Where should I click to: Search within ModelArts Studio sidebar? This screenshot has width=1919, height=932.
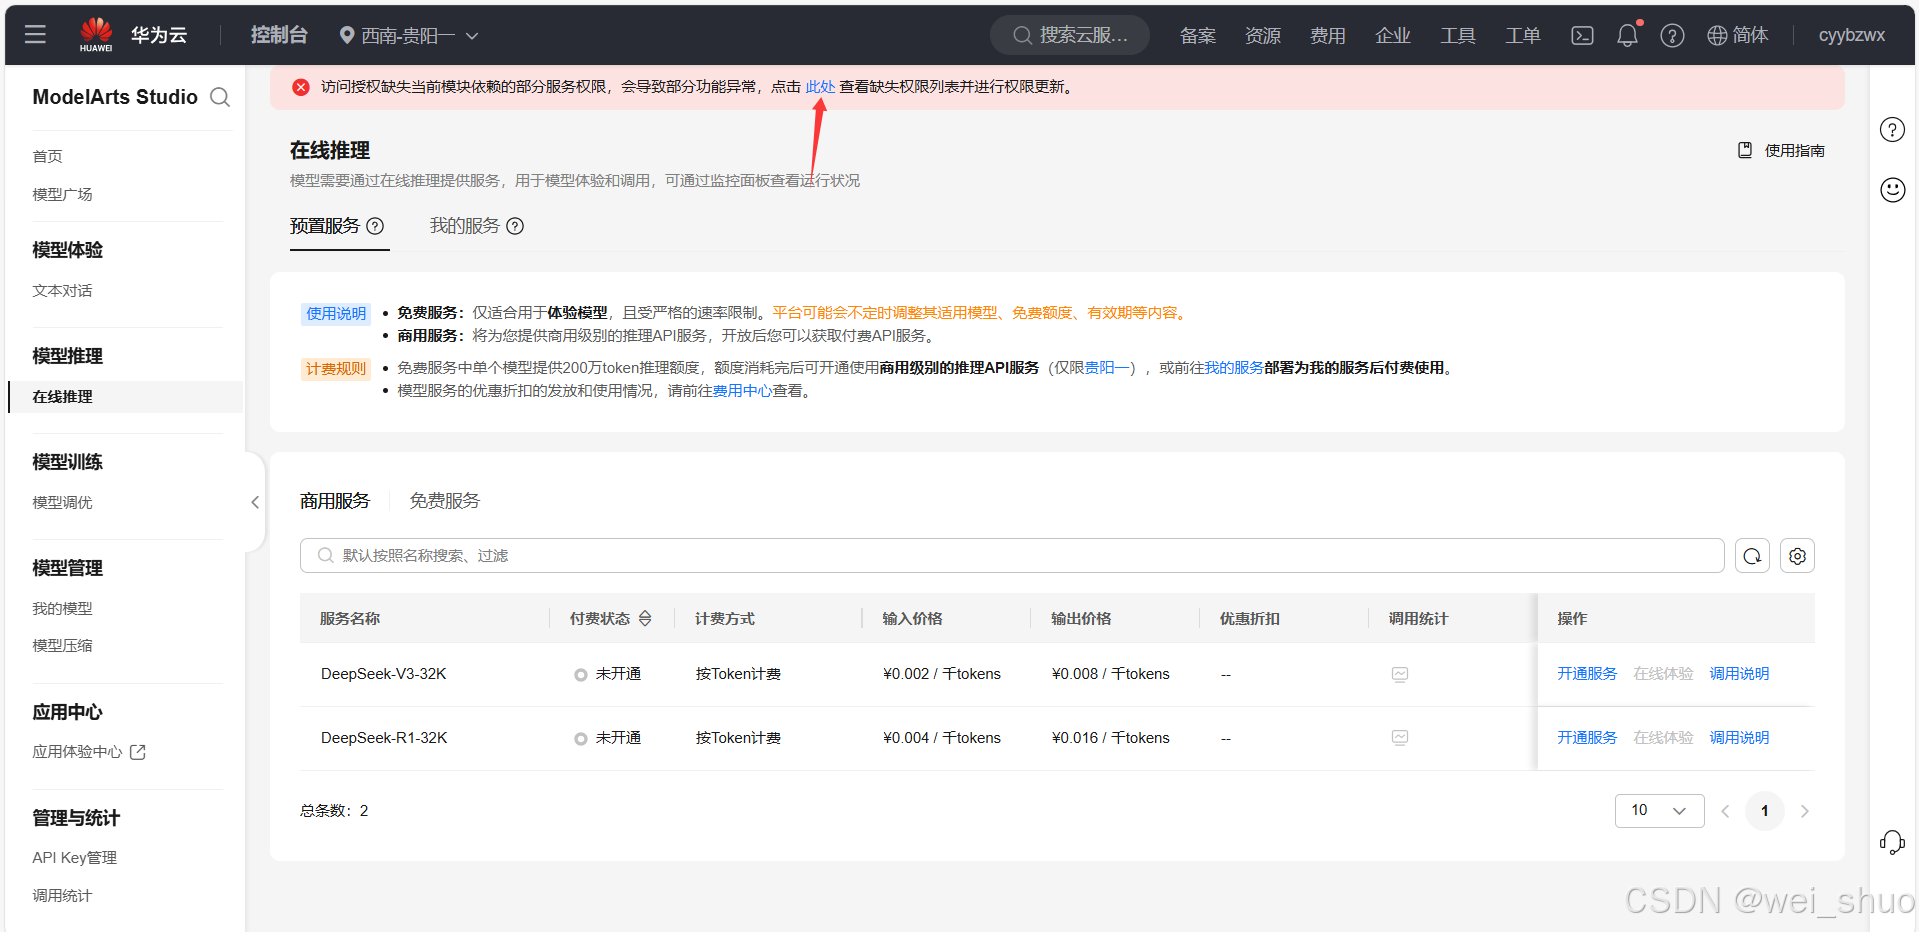click(220, 97)
